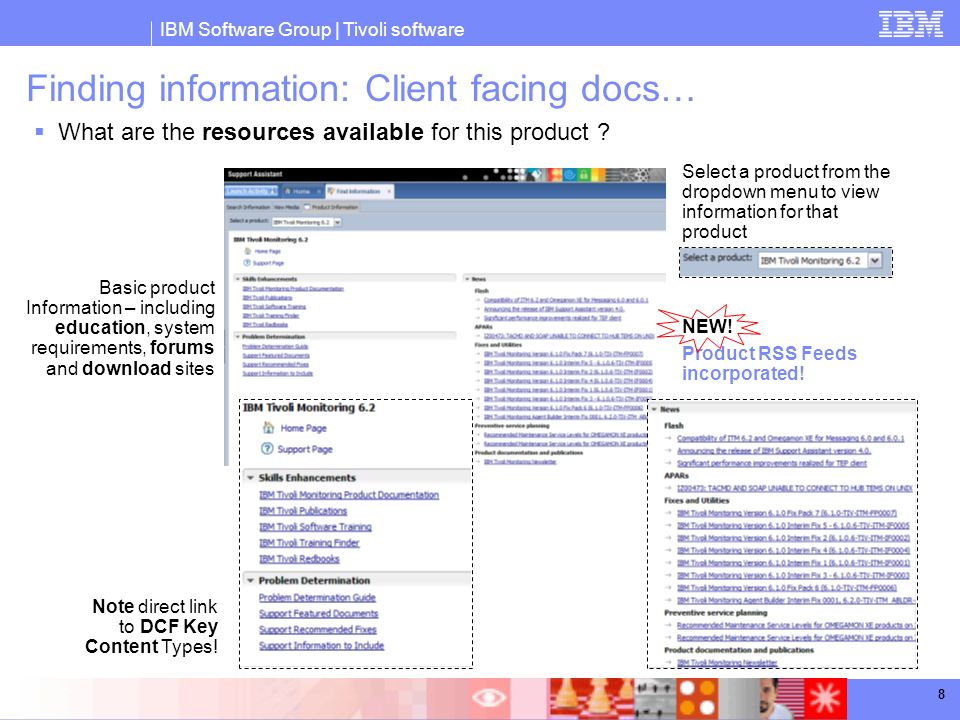This screenshot has height=720, width=960.
Task: Open enlarged Version 6.1.0 Interim Fix 3 link
Action: coord(793,576)
